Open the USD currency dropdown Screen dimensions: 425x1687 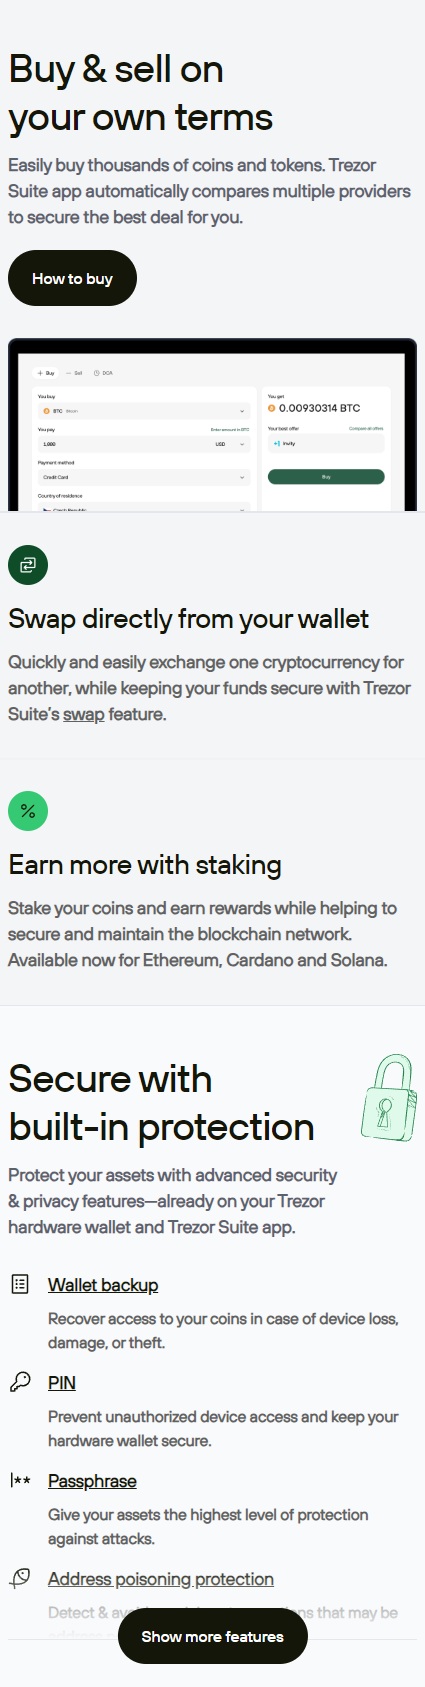click(230, 444)
